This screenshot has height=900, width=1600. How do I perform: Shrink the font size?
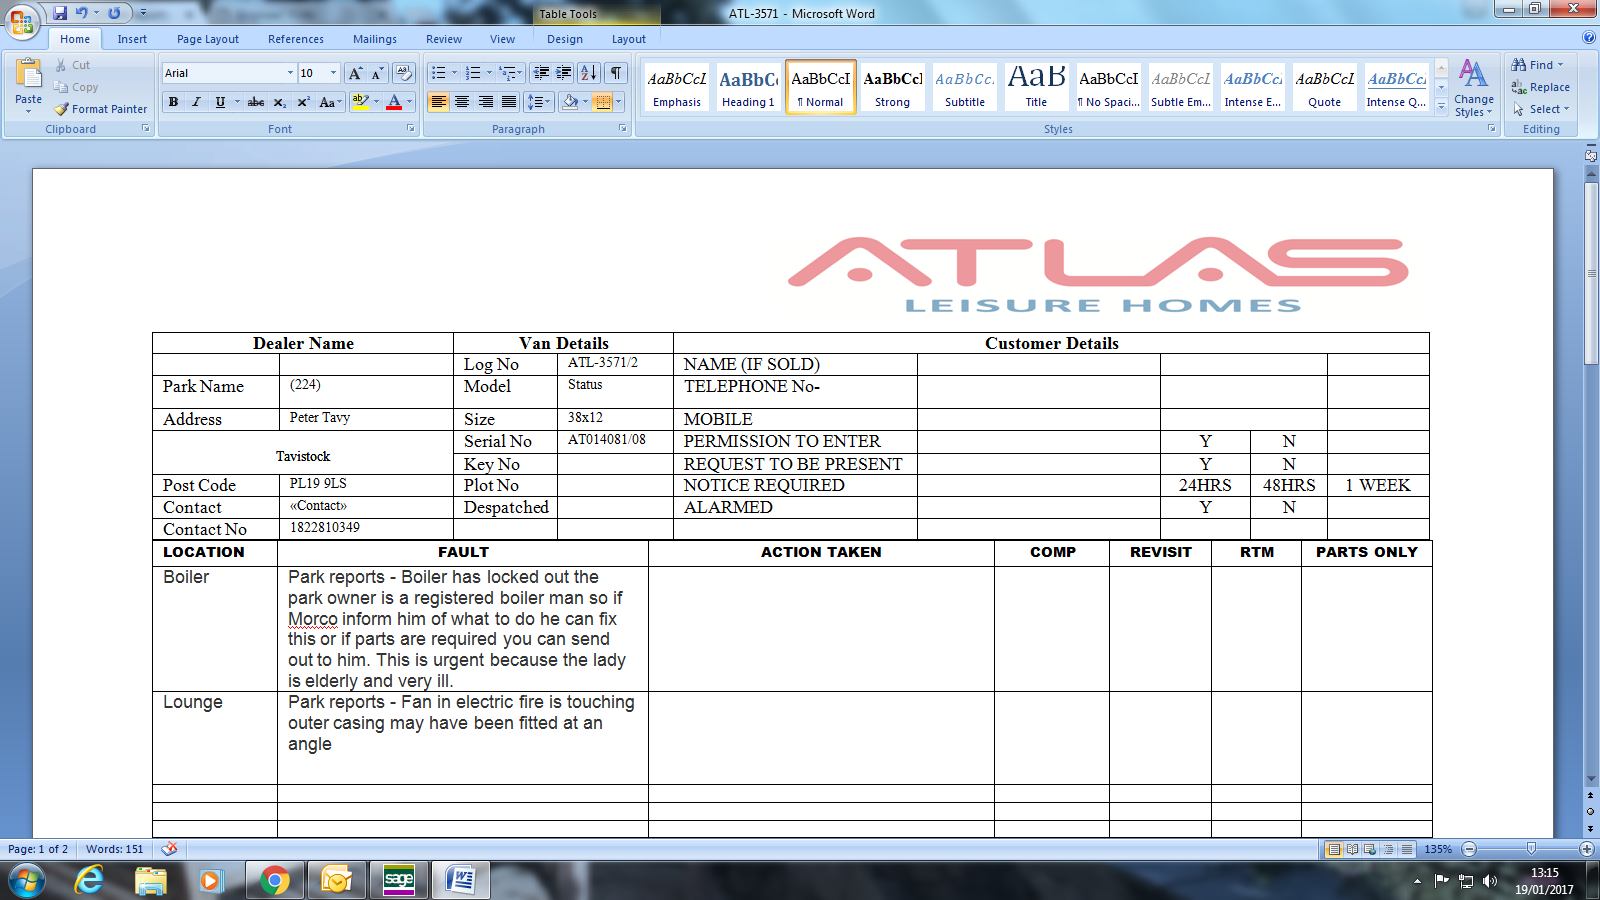click(x=377, y=73)
